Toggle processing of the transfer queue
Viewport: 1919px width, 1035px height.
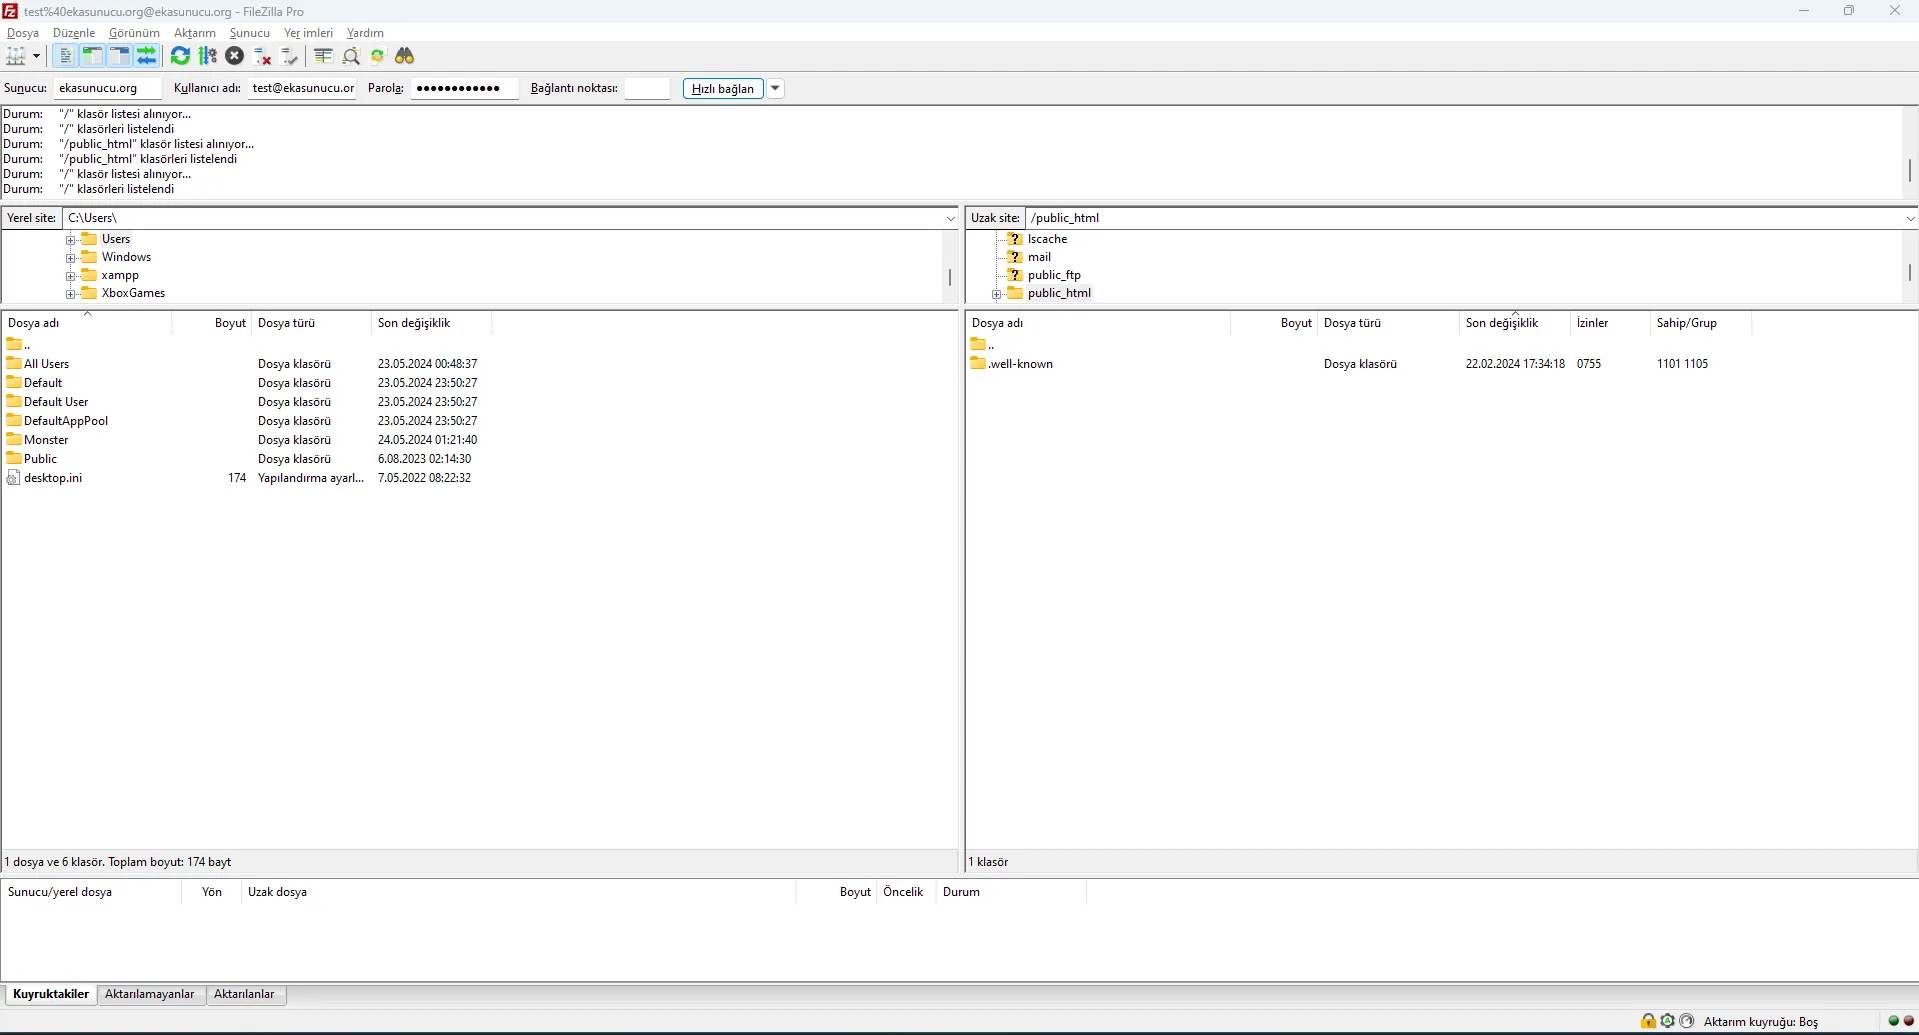(208, 56)
